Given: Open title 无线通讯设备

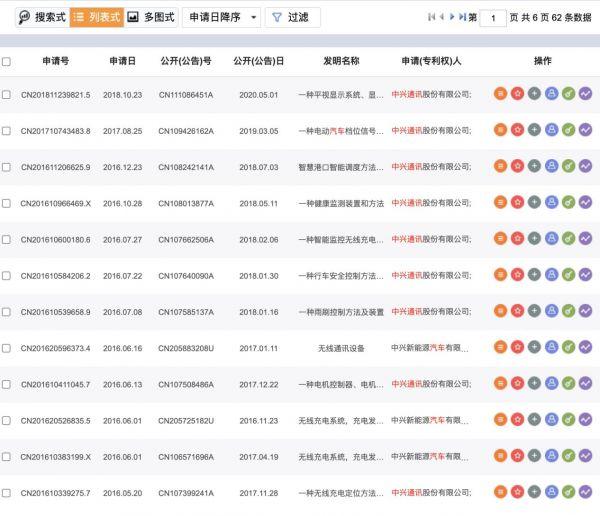Looking at the screenshot, I should [x=341, y=348].
